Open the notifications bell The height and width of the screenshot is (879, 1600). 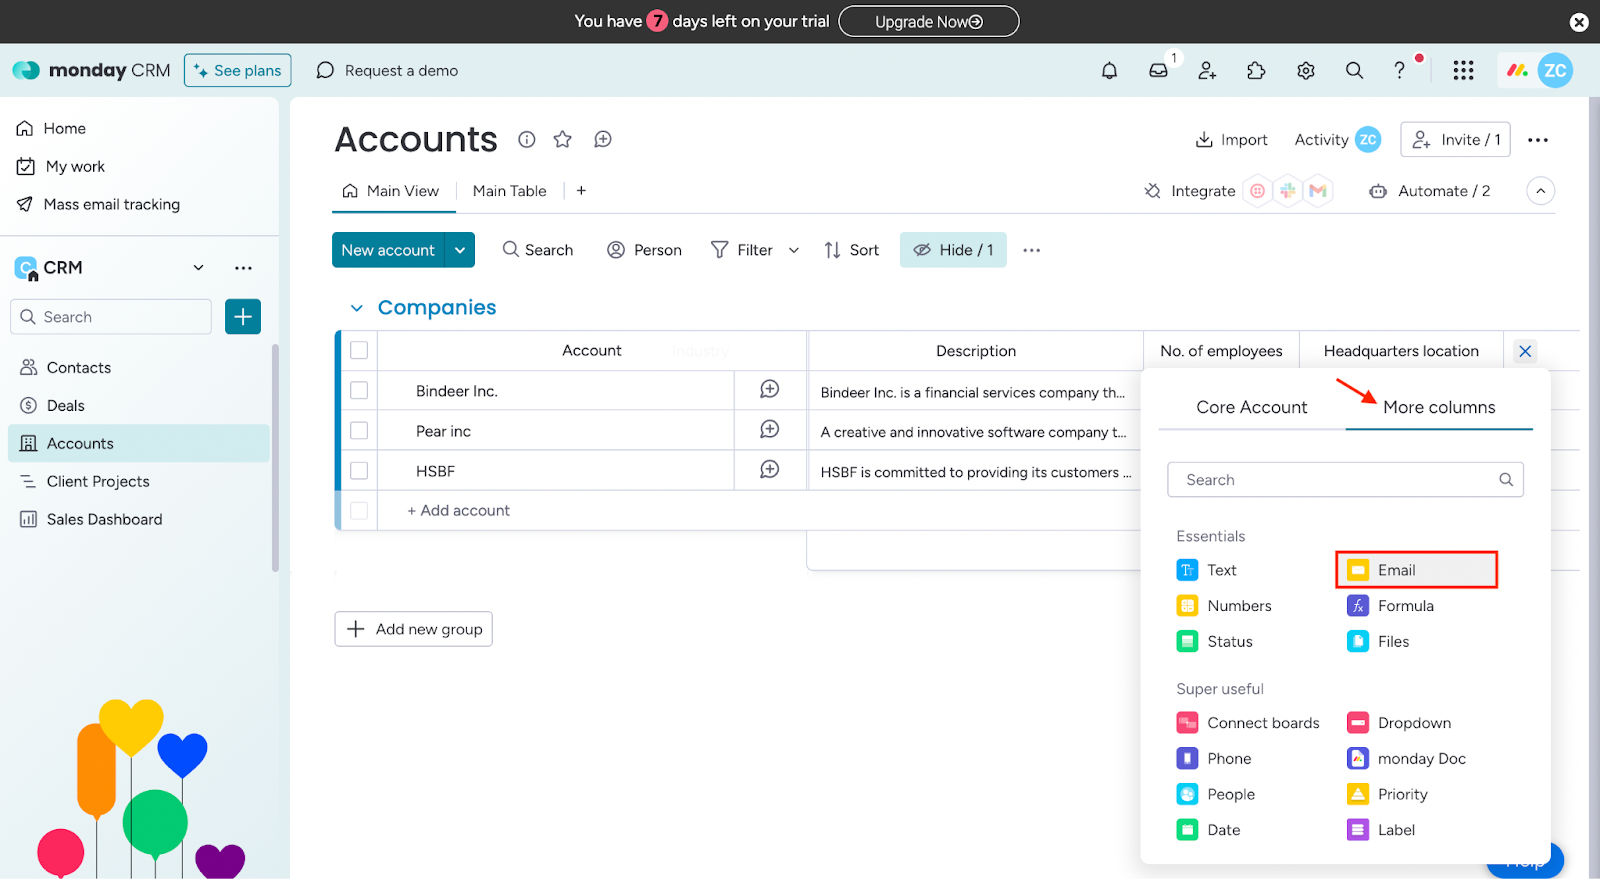pos(1109,71)
